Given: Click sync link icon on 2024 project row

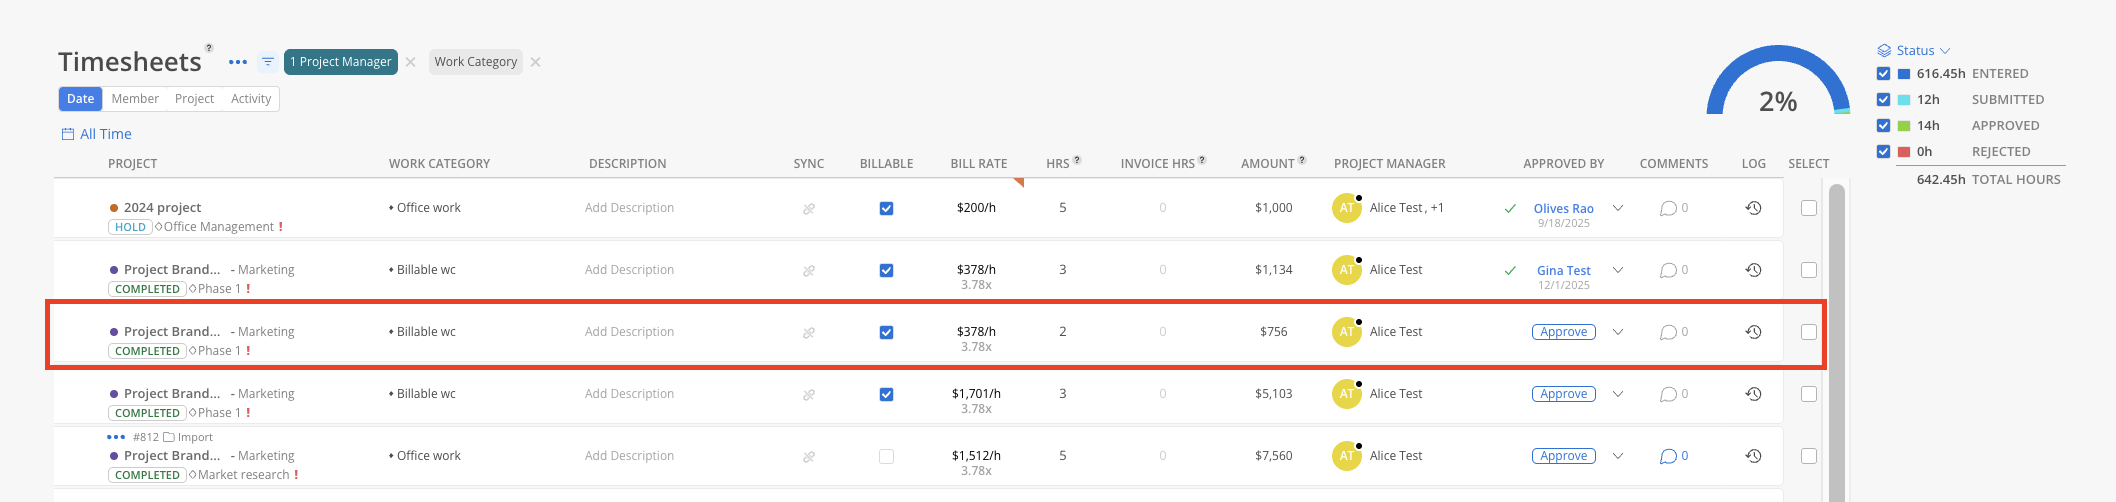Looking at the screenshot, I should coord(809,209).
